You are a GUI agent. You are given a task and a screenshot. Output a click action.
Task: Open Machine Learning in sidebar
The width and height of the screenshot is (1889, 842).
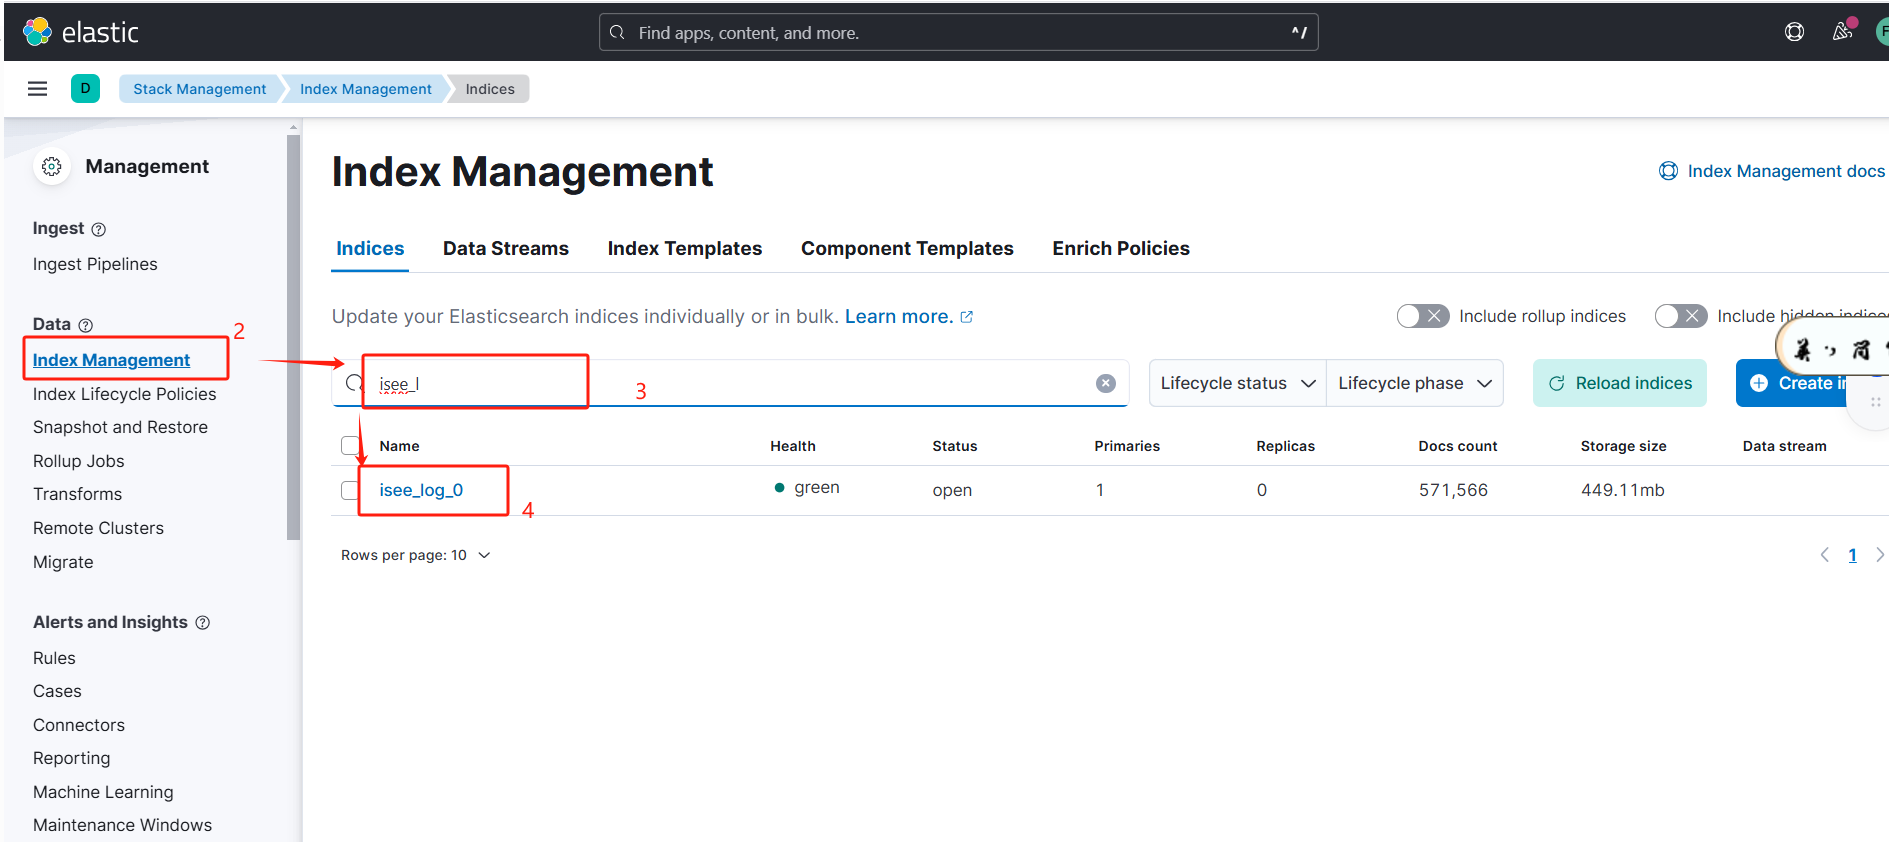click(103, 792)
